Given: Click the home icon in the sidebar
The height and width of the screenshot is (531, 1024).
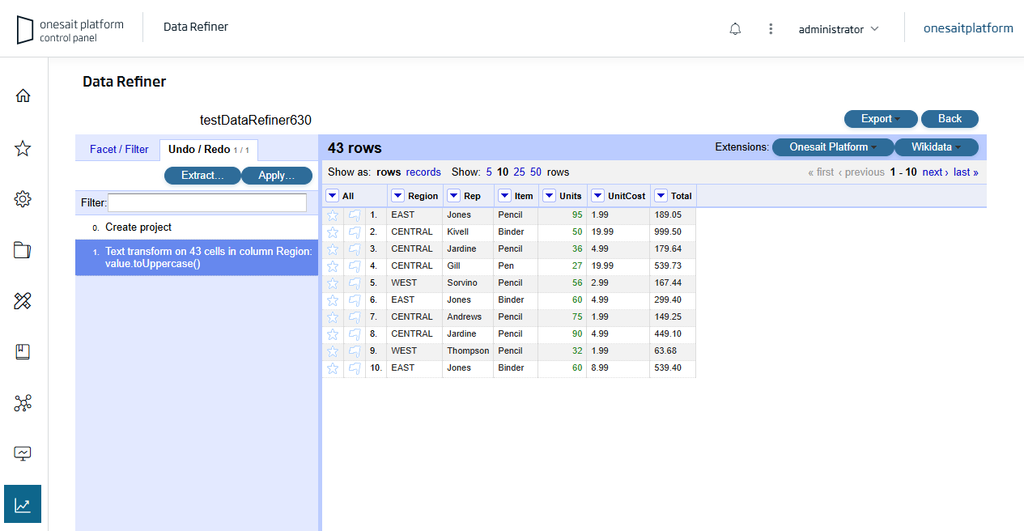Looking at the screenshot, I should click(x=23, y=96).
